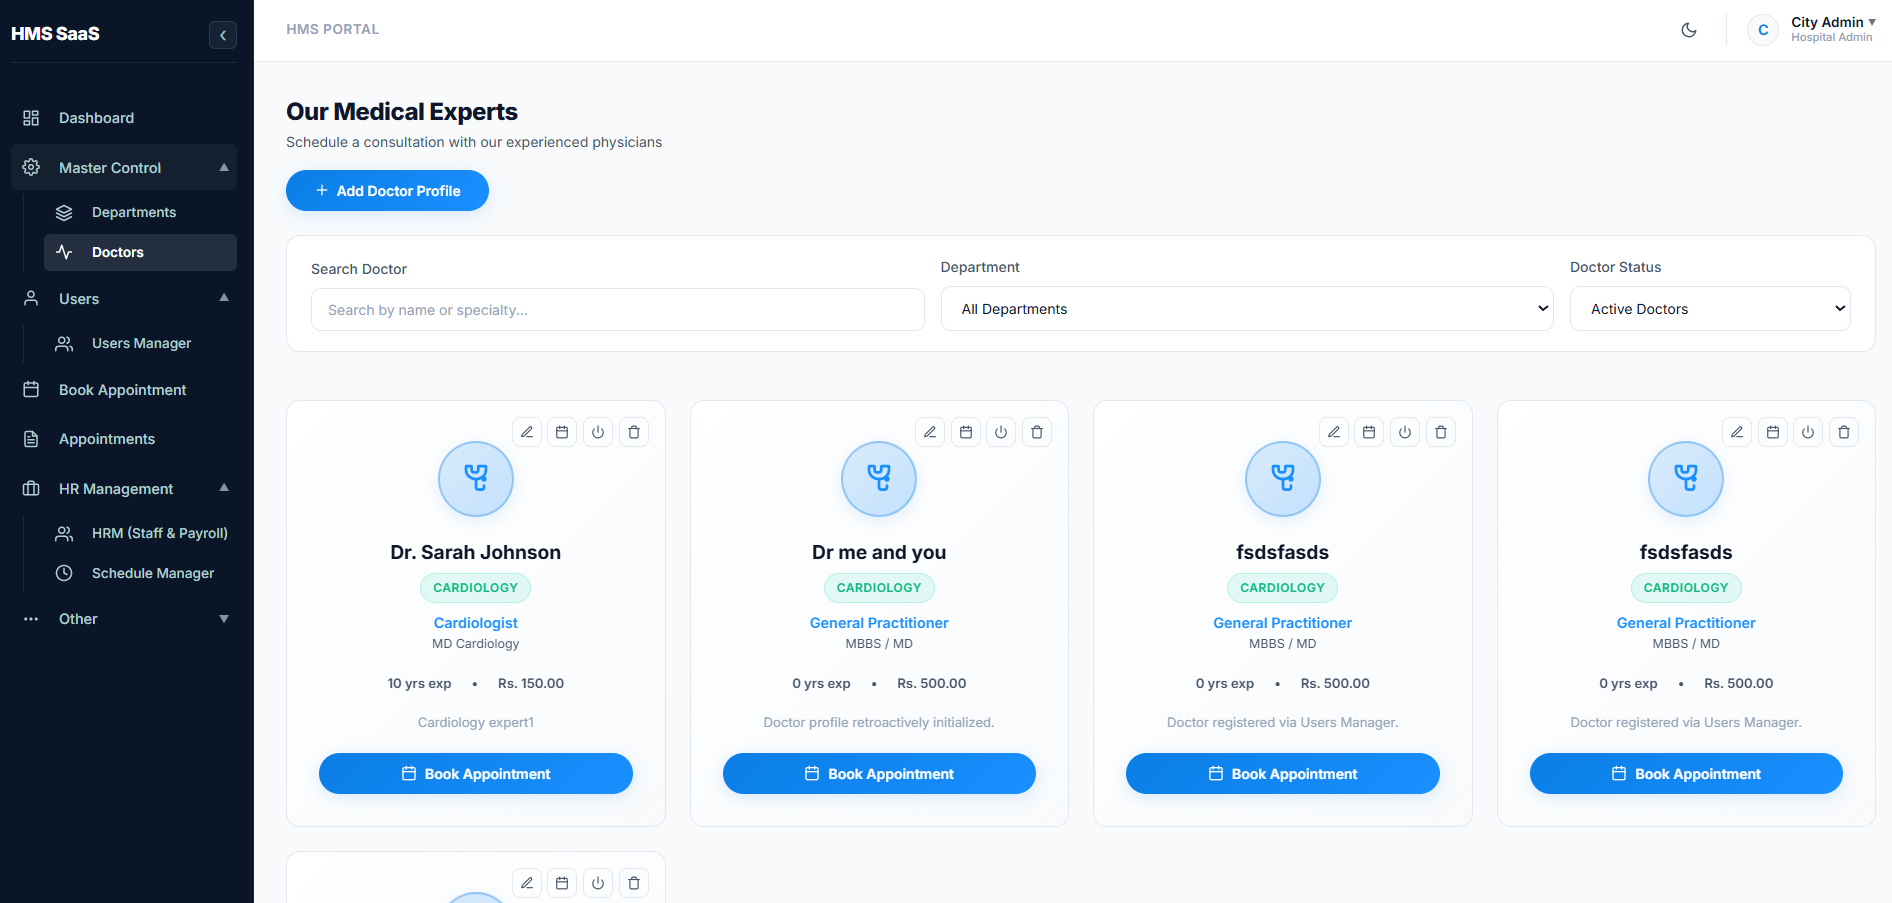Click the Departments layers icon
Screen dimensions: 1892x903
[x=64, y=212]
